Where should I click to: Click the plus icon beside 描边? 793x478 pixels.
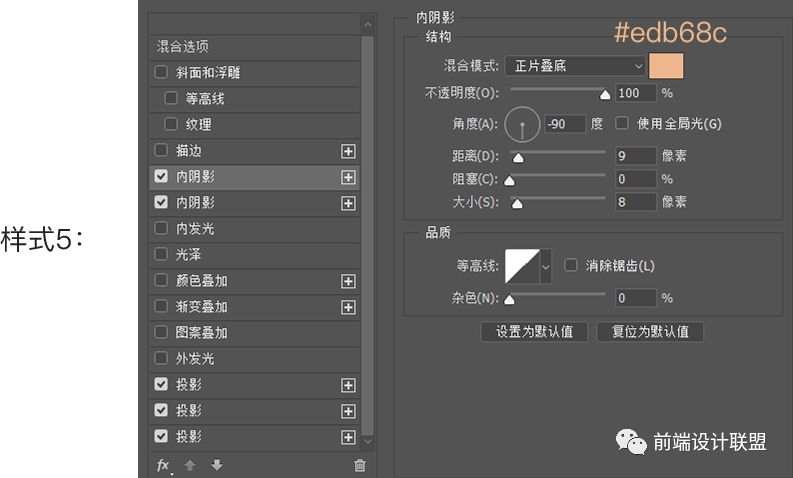point(348,151)
